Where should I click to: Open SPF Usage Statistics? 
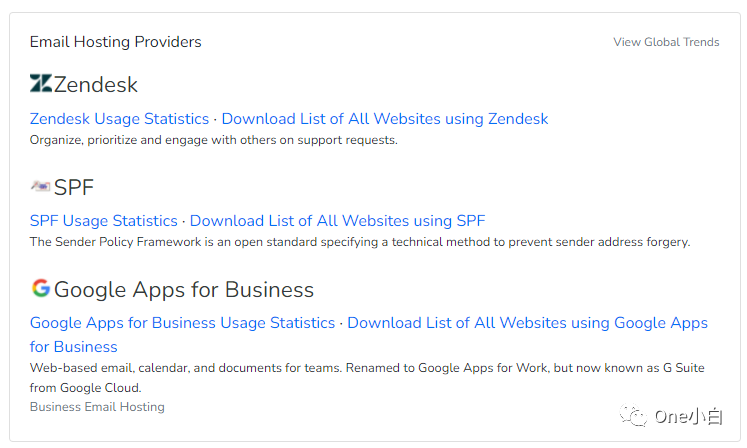pyautogui.click(x=103, y=221)
